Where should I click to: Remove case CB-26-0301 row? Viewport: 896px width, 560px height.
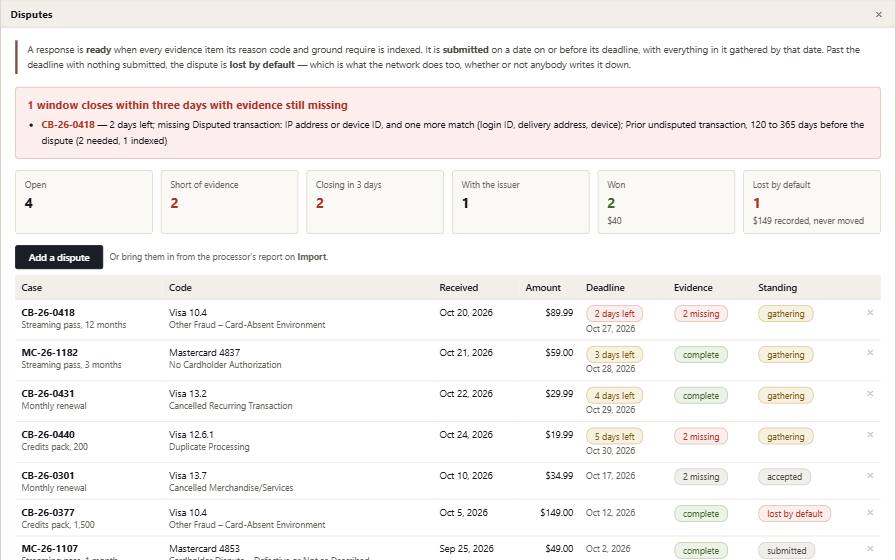point(870,475)
